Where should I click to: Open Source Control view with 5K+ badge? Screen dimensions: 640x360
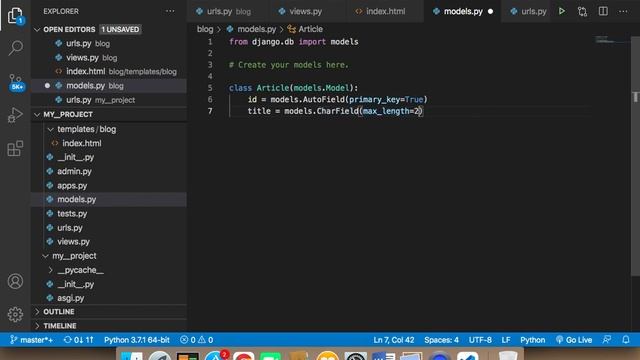(x=16, y=82)
